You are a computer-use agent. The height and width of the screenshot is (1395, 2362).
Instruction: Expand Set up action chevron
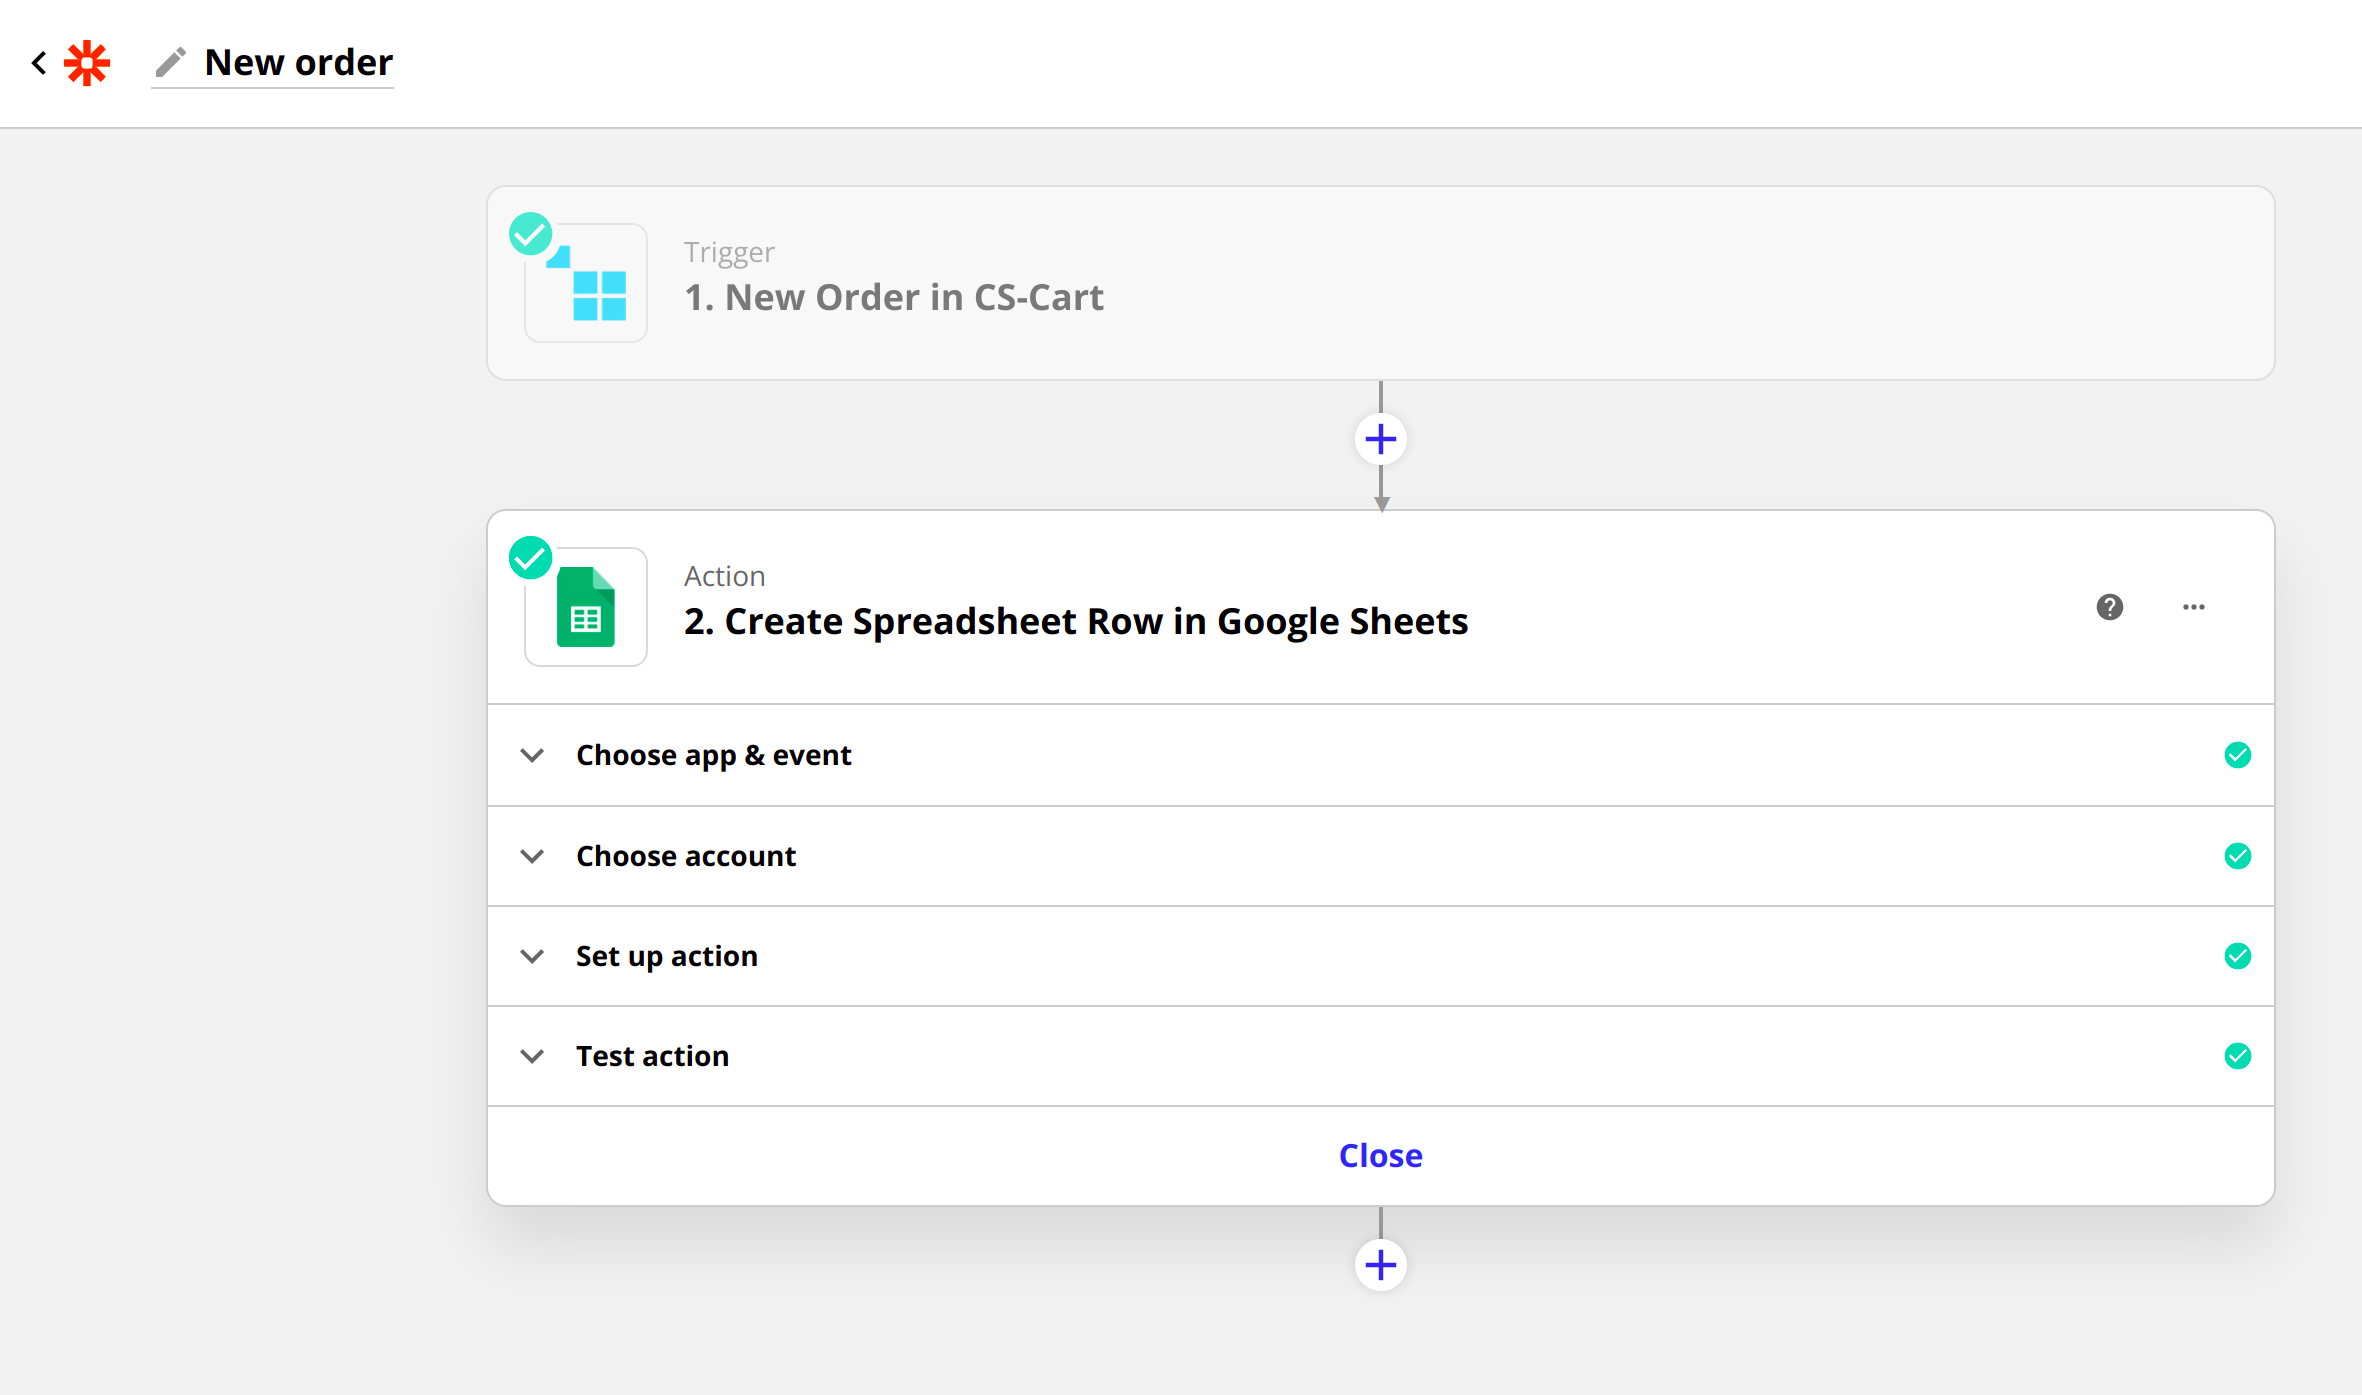pyautogui.click(x=533, y=956)
